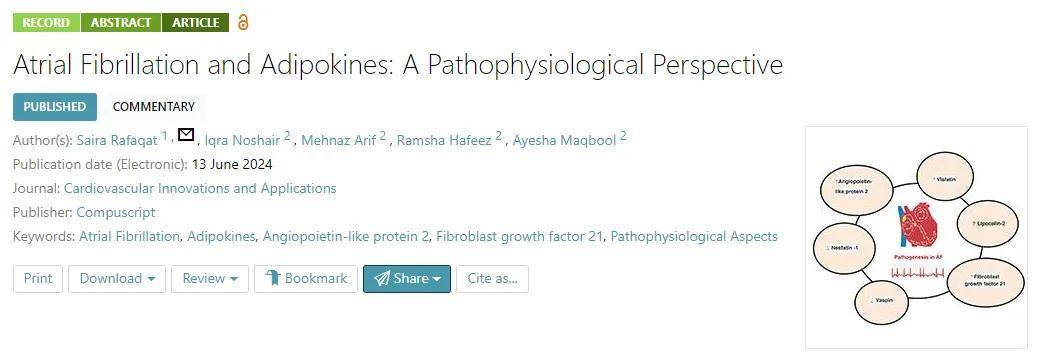Open the Compuscript publisher link
The width and height of the screenshot is (1046, 363).
[116, 212]
